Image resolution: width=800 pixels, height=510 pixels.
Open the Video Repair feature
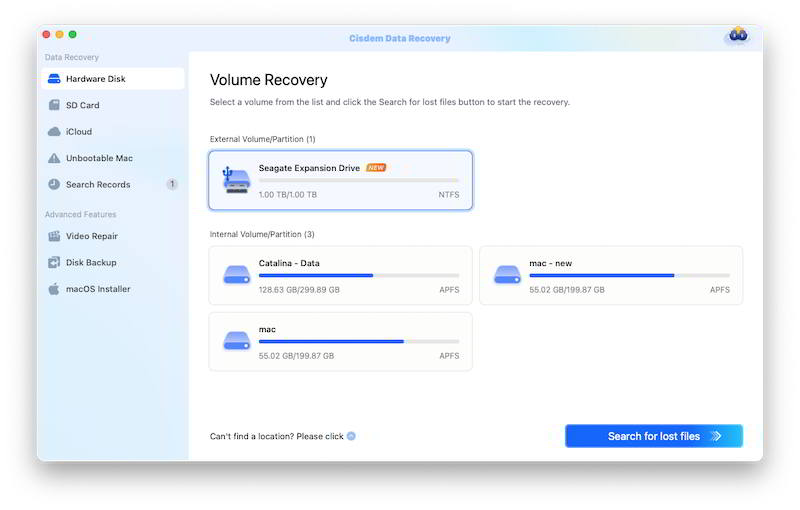[x=113, y=236]
